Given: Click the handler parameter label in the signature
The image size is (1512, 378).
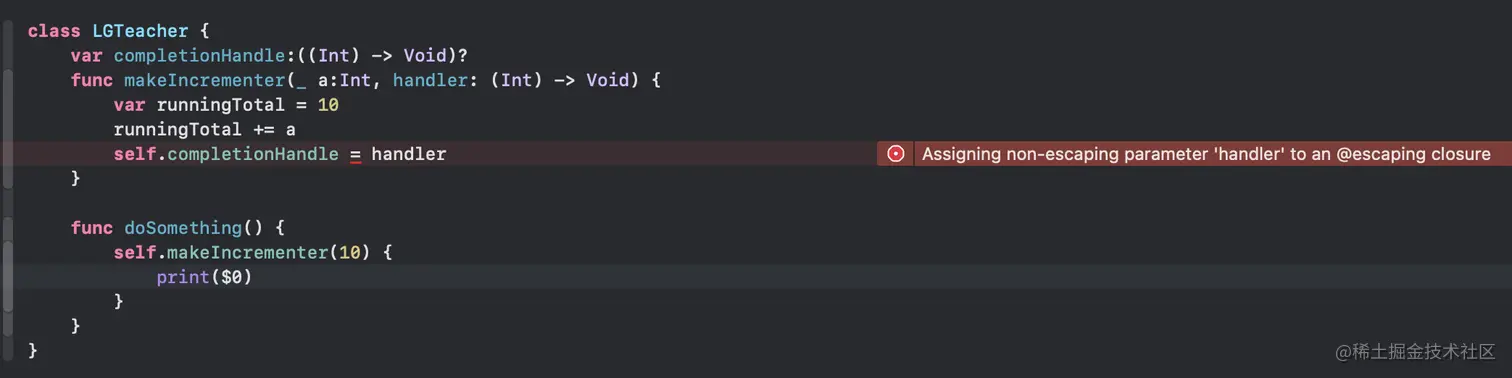Looking at the screenshot, I should (430, 80).
